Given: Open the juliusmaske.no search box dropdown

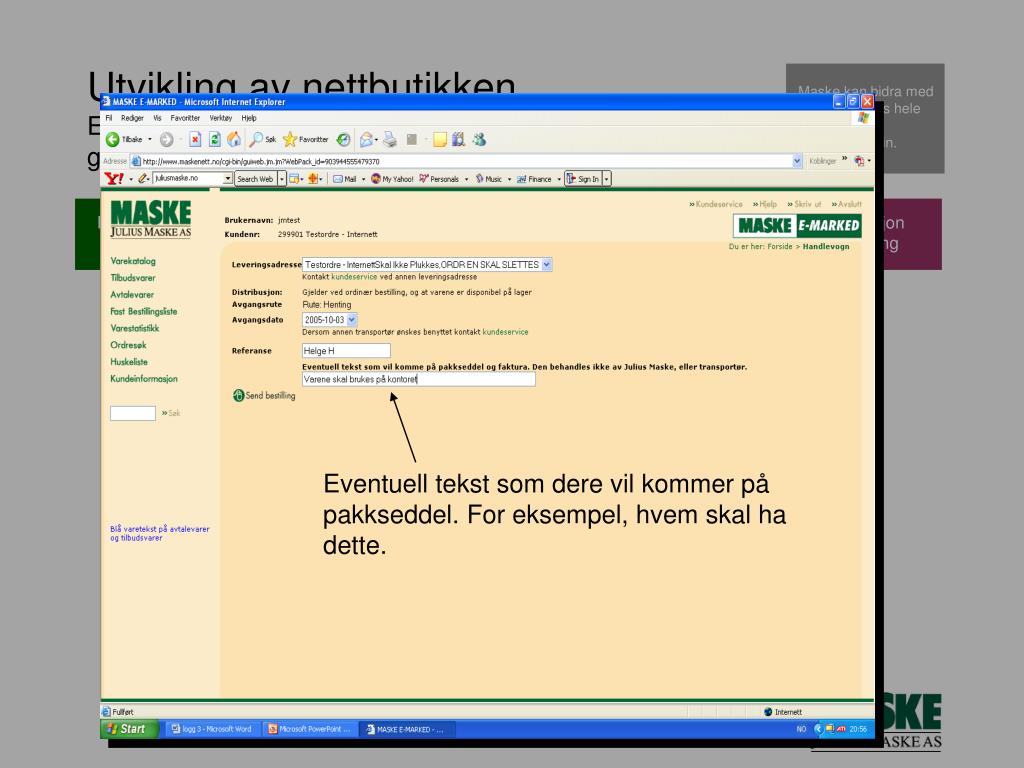Looking at the screenshot, I should [x=227, y=178].
